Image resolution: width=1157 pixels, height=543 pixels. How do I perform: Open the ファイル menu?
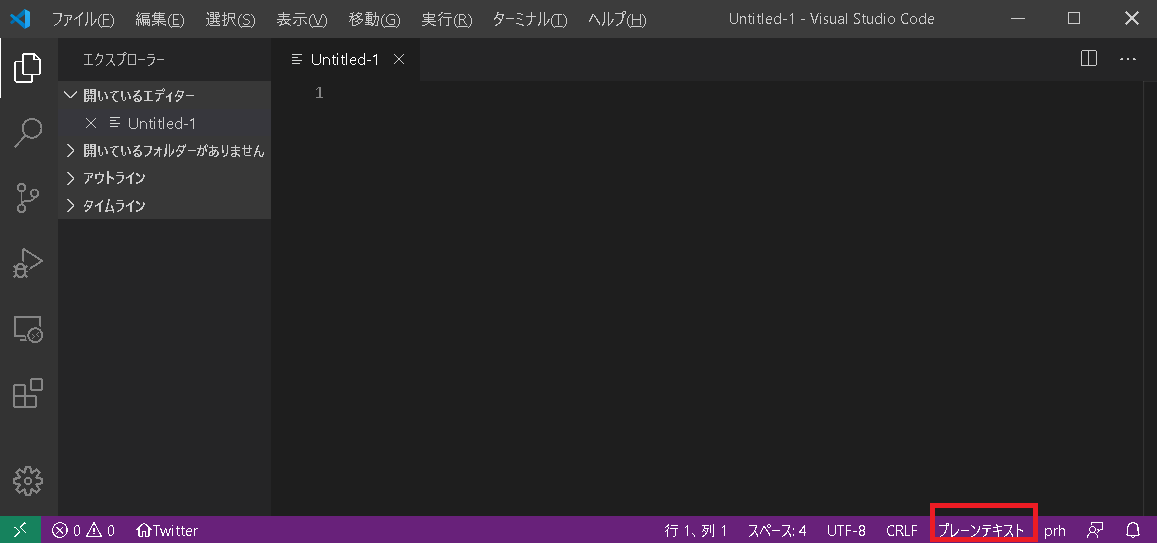coord(83,19)
